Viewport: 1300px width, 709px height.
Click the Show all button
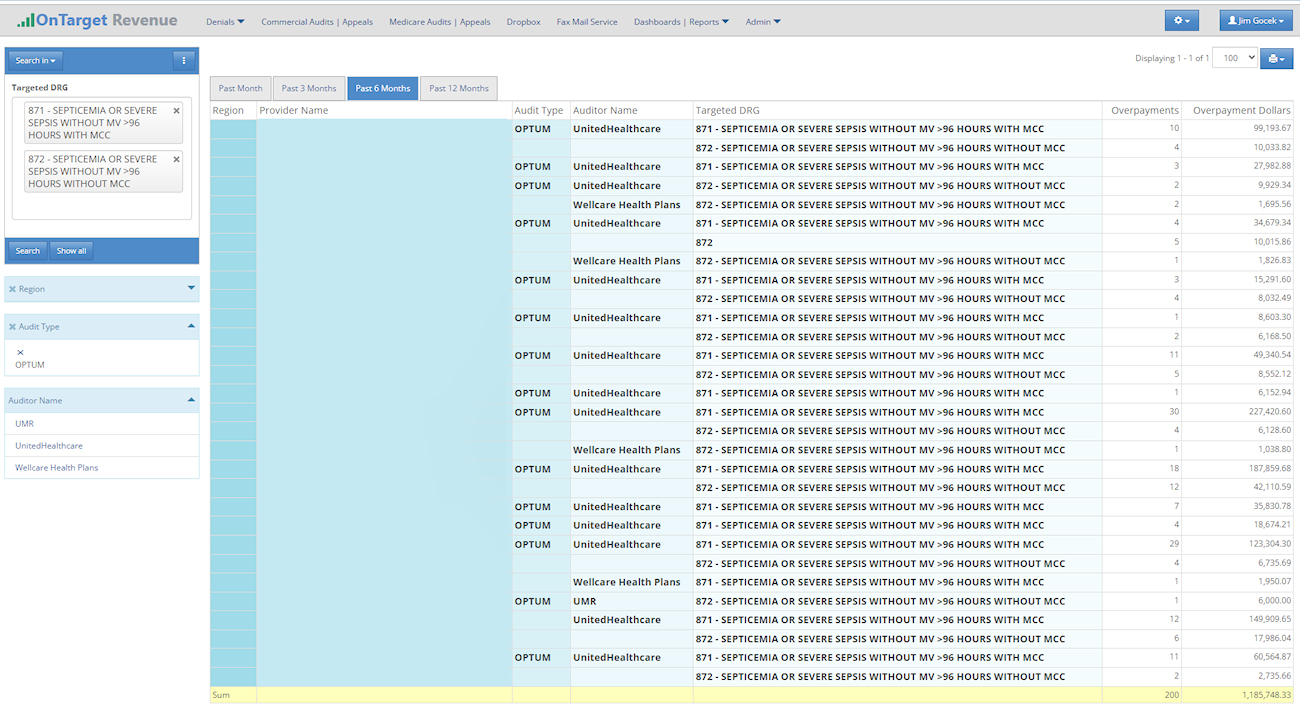coord(71,250)
